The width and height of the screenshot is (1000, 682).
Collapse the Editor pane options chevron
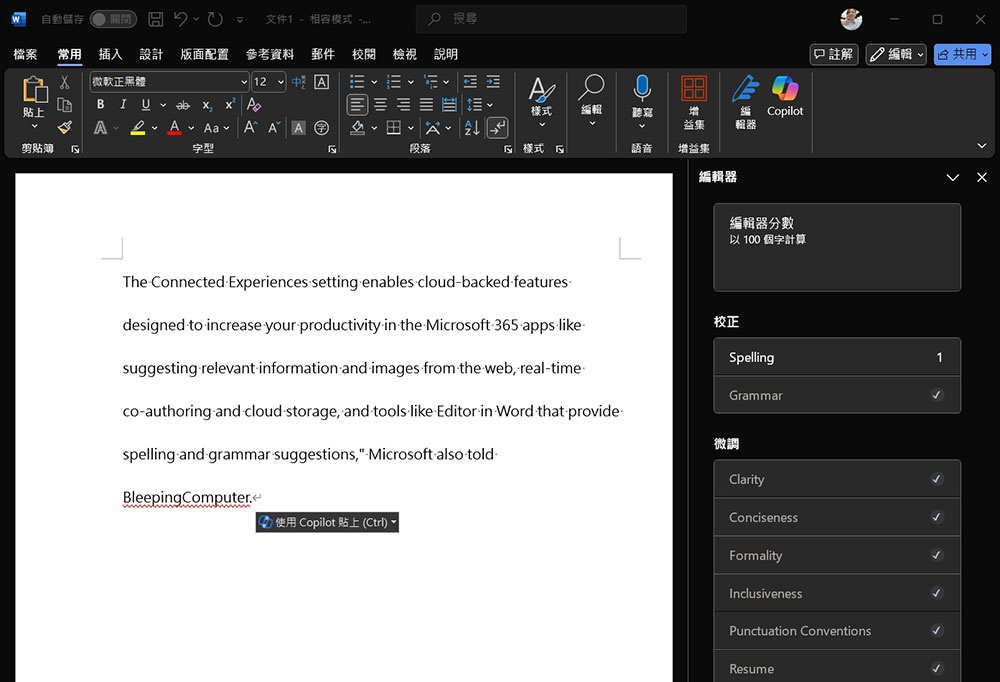tap(953, 177)
